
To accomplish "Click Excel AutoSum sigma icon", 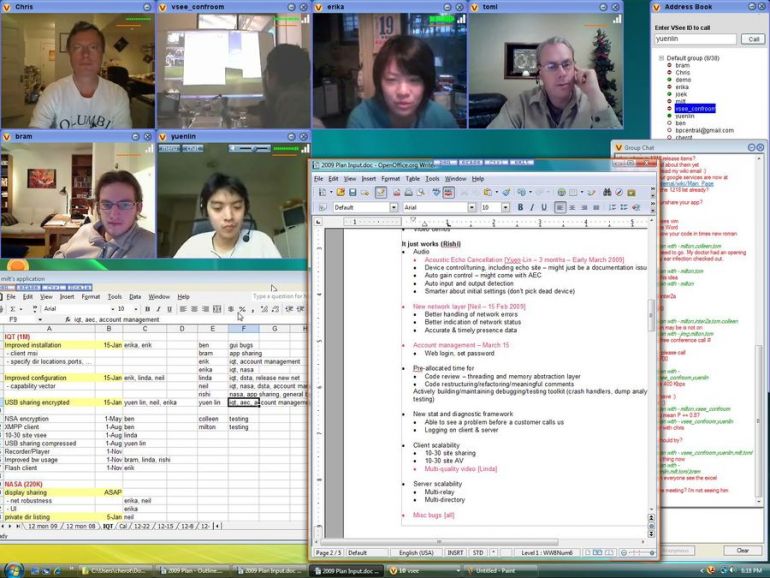I will pyautogui.click(x=13, y=309).
